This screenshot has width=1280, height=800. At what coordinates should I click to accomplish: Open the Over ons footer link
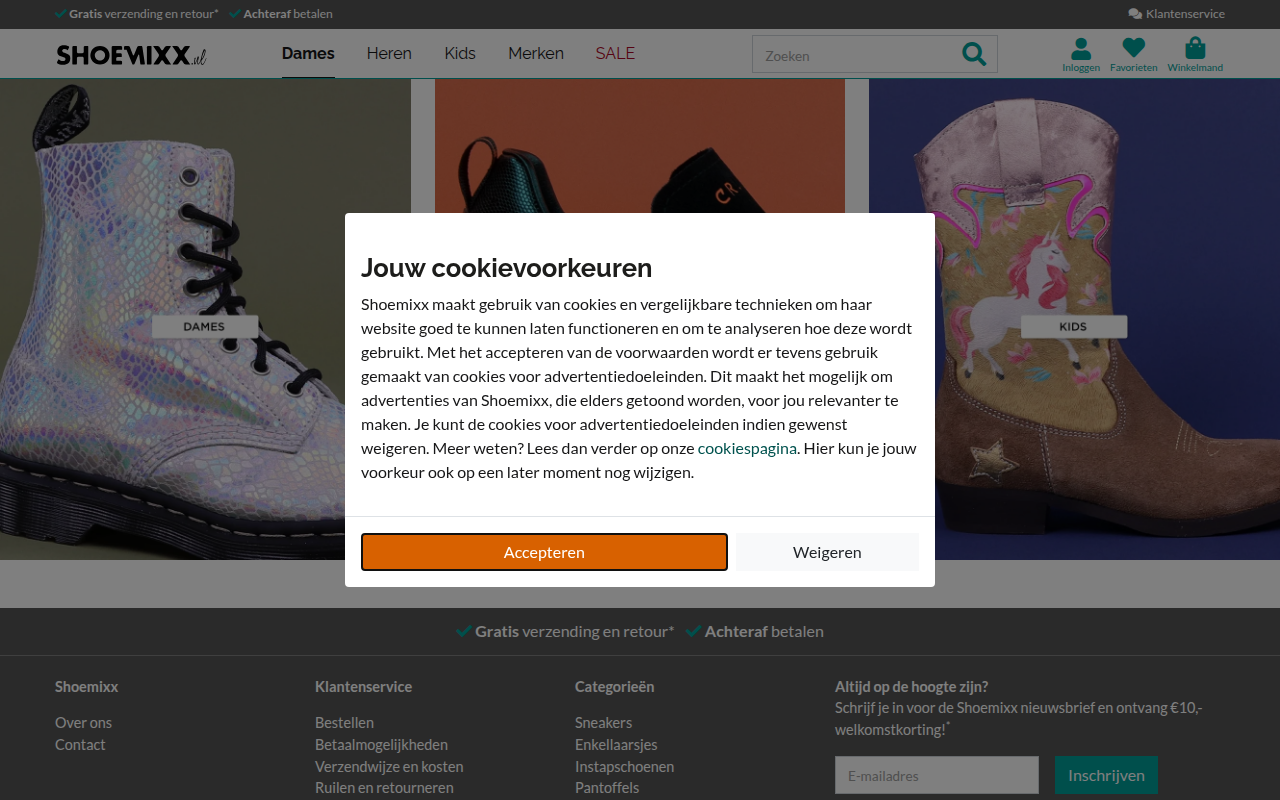pos(83,722)
